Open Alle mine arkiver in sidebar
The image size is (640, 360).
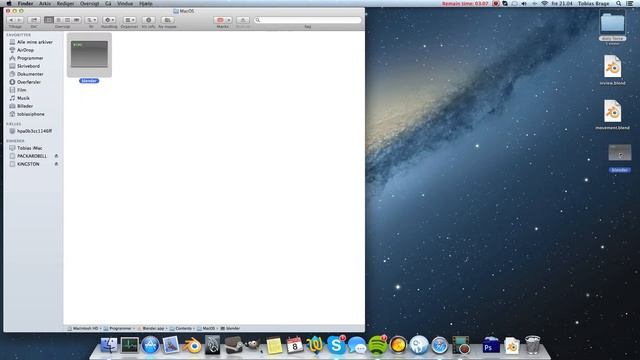click(35, 42)
